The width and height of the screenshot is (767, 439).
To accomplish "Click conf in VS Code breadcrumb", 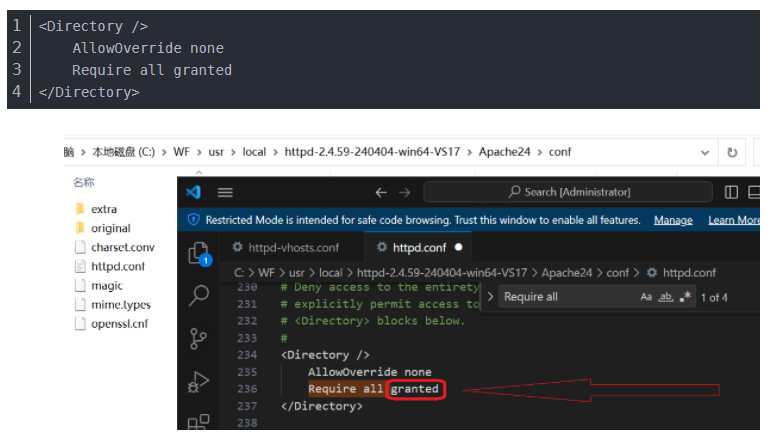I will pos(618,273).
